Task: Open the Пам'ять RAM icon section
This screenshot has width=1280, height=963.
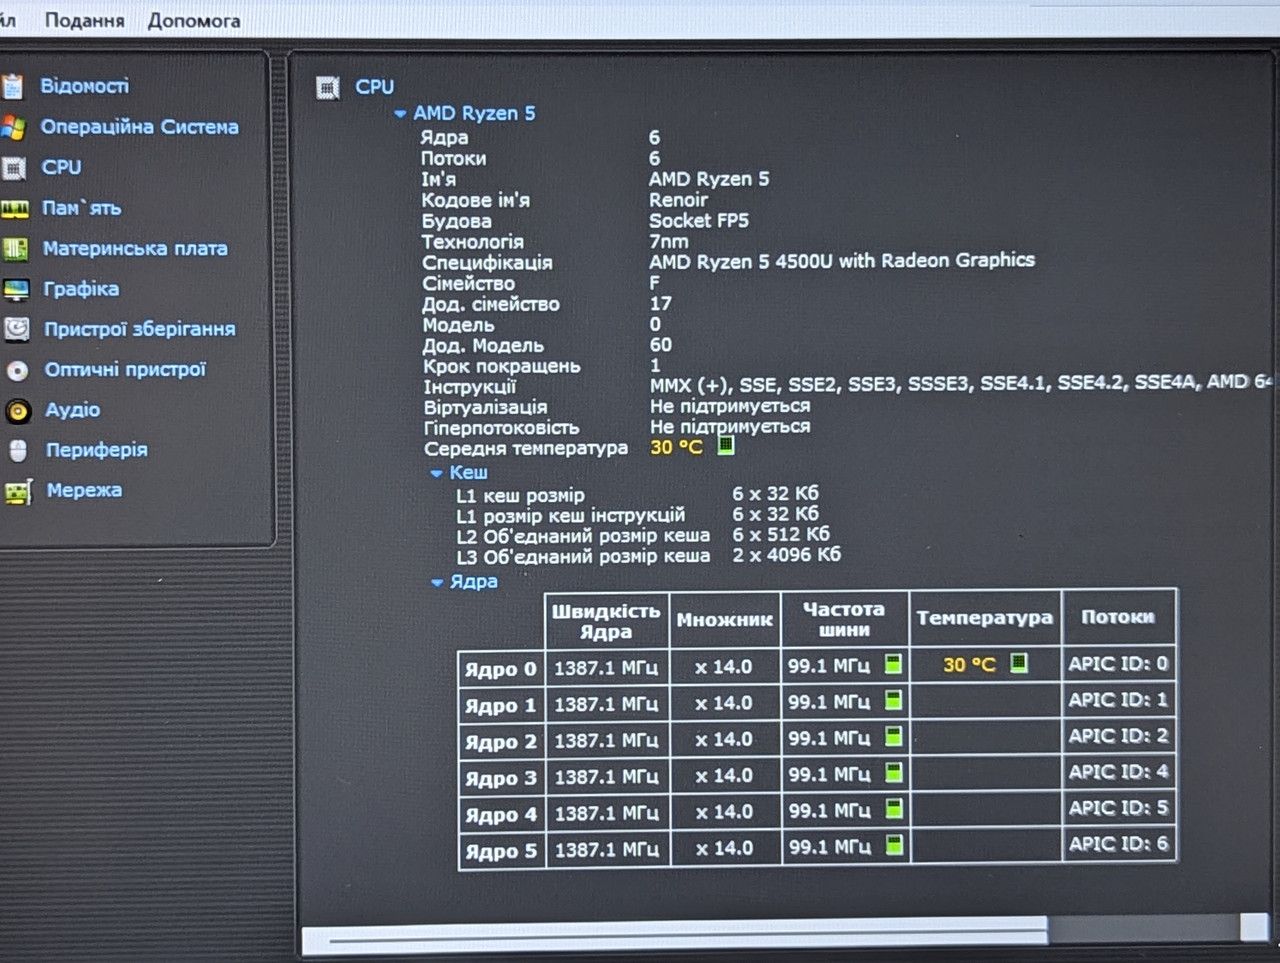Action: (14, 209)
